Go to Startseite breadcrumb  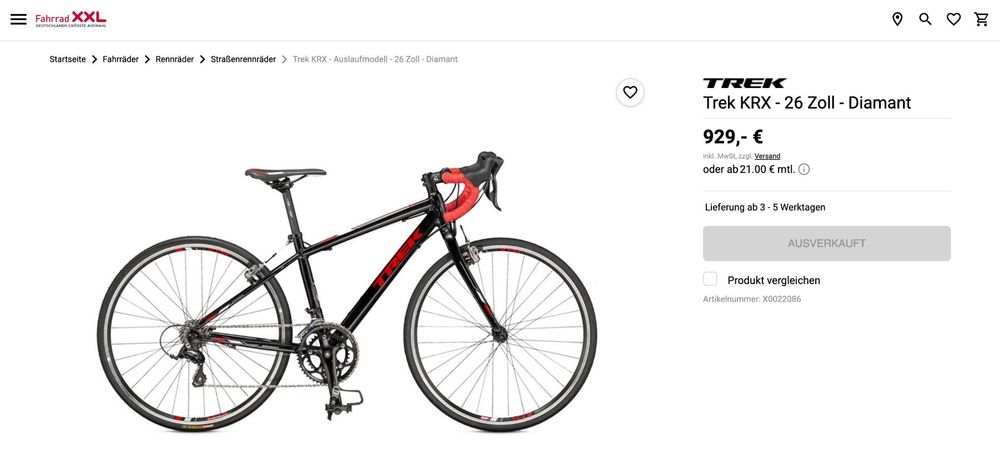[x=68, y=59]
